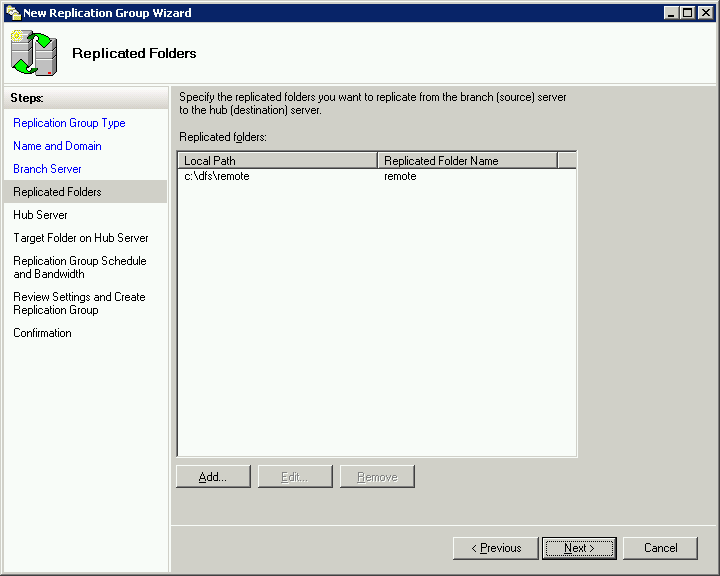Select the Replicated Folders step
This screenshot has width=720, height=576.
coord(57,192)
